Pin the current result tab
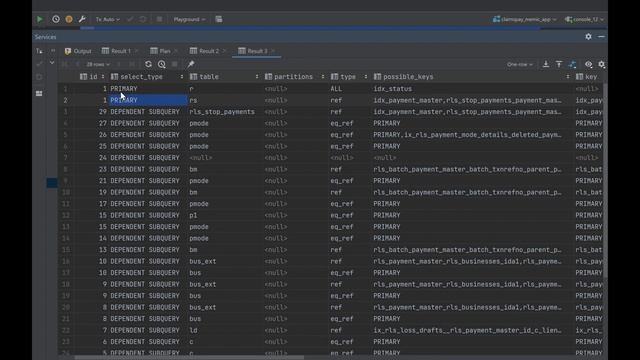Image resolution: width=640 pixels, height=360 pixels. pyautogui.click(x=191, y=64)
